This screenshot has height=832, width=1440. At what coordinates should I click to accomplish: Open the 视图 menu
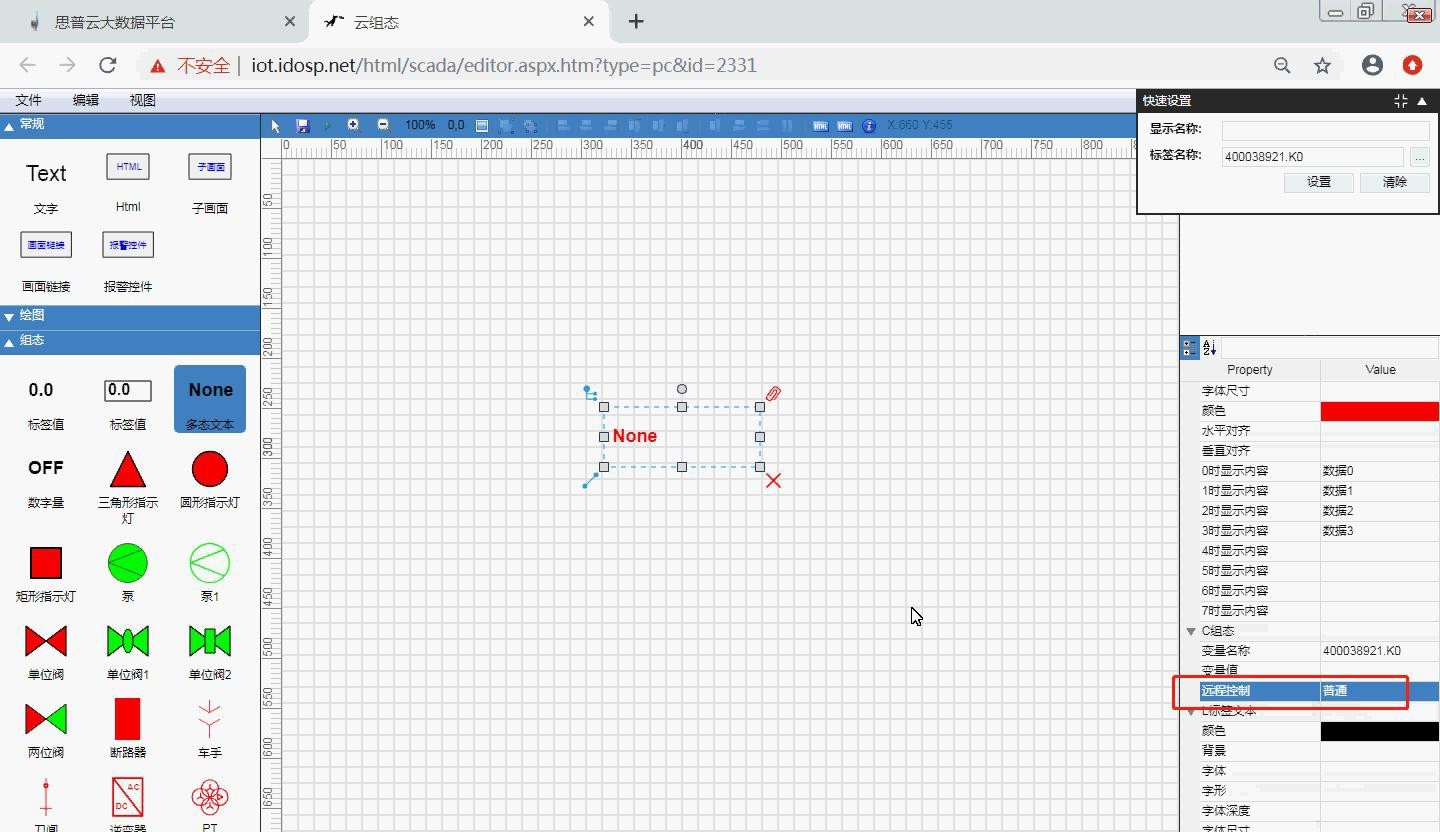(143, 100)
